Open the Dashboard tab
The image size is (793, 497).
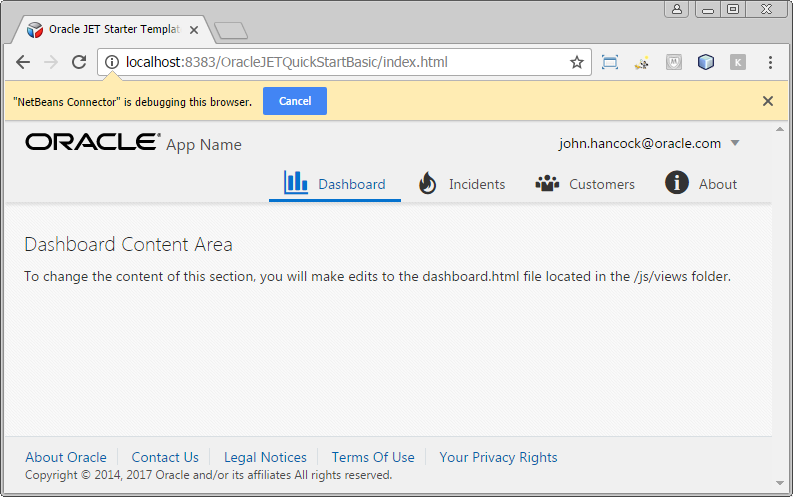pos(335,184)
